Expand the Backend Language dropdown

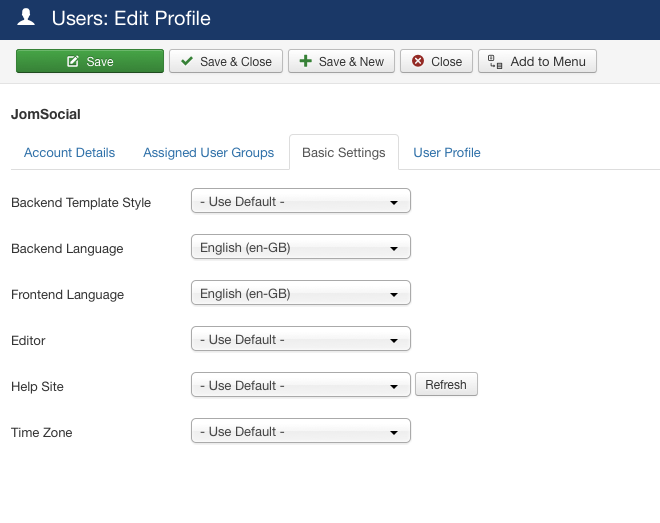pos(301,247)
